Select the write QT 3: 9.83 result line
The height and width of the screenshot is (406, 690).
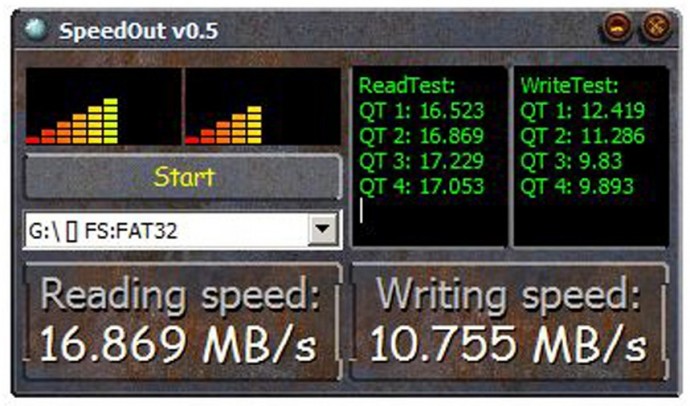point(571,161)
